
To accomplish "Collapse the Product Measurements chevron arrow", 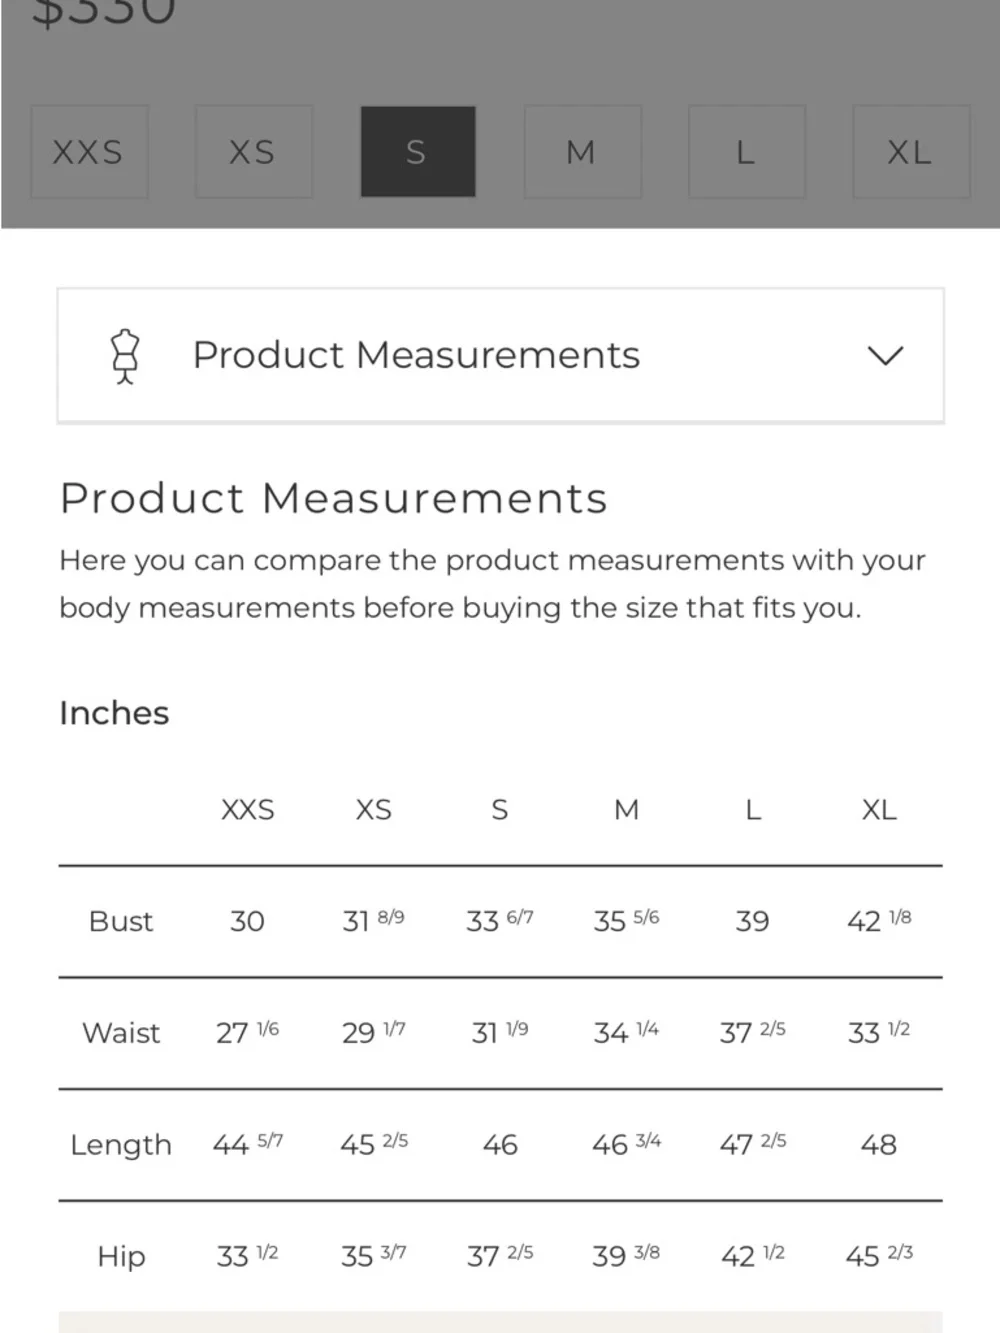I will click(x=884, y=356).
